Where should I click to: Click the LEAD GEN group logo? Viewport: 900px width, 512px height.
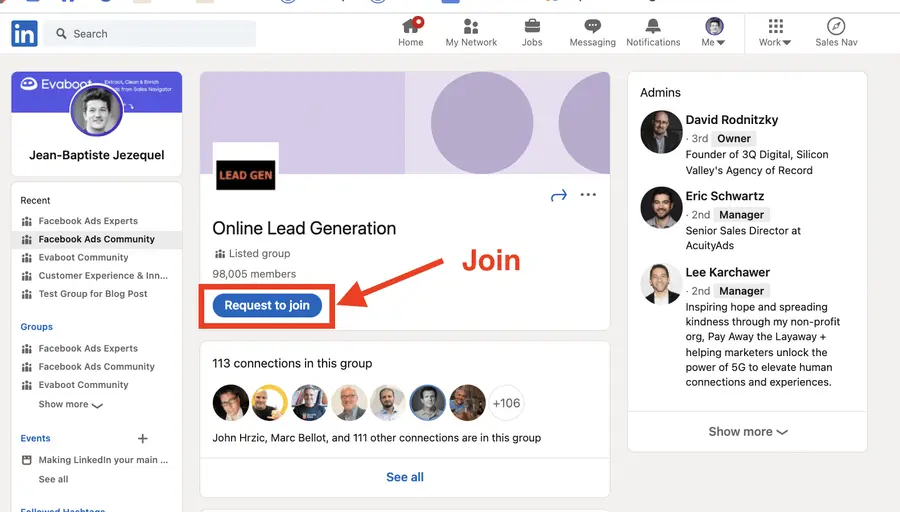246,175
